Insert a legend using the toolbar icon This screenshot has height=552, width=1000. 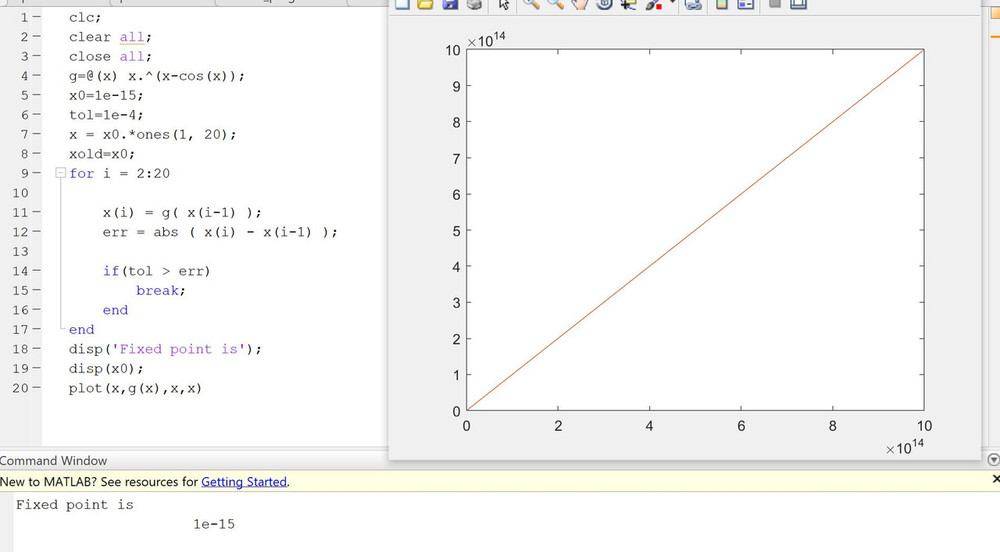tap(746, 4)
